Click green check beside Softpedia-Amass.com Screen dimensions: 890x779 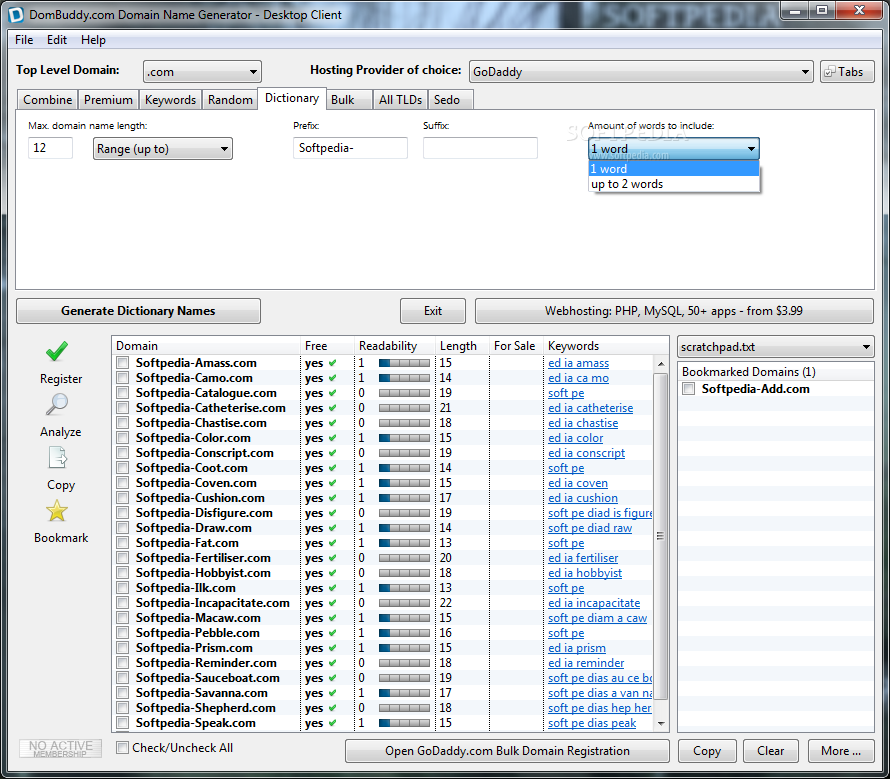click(x=333, y=363)
